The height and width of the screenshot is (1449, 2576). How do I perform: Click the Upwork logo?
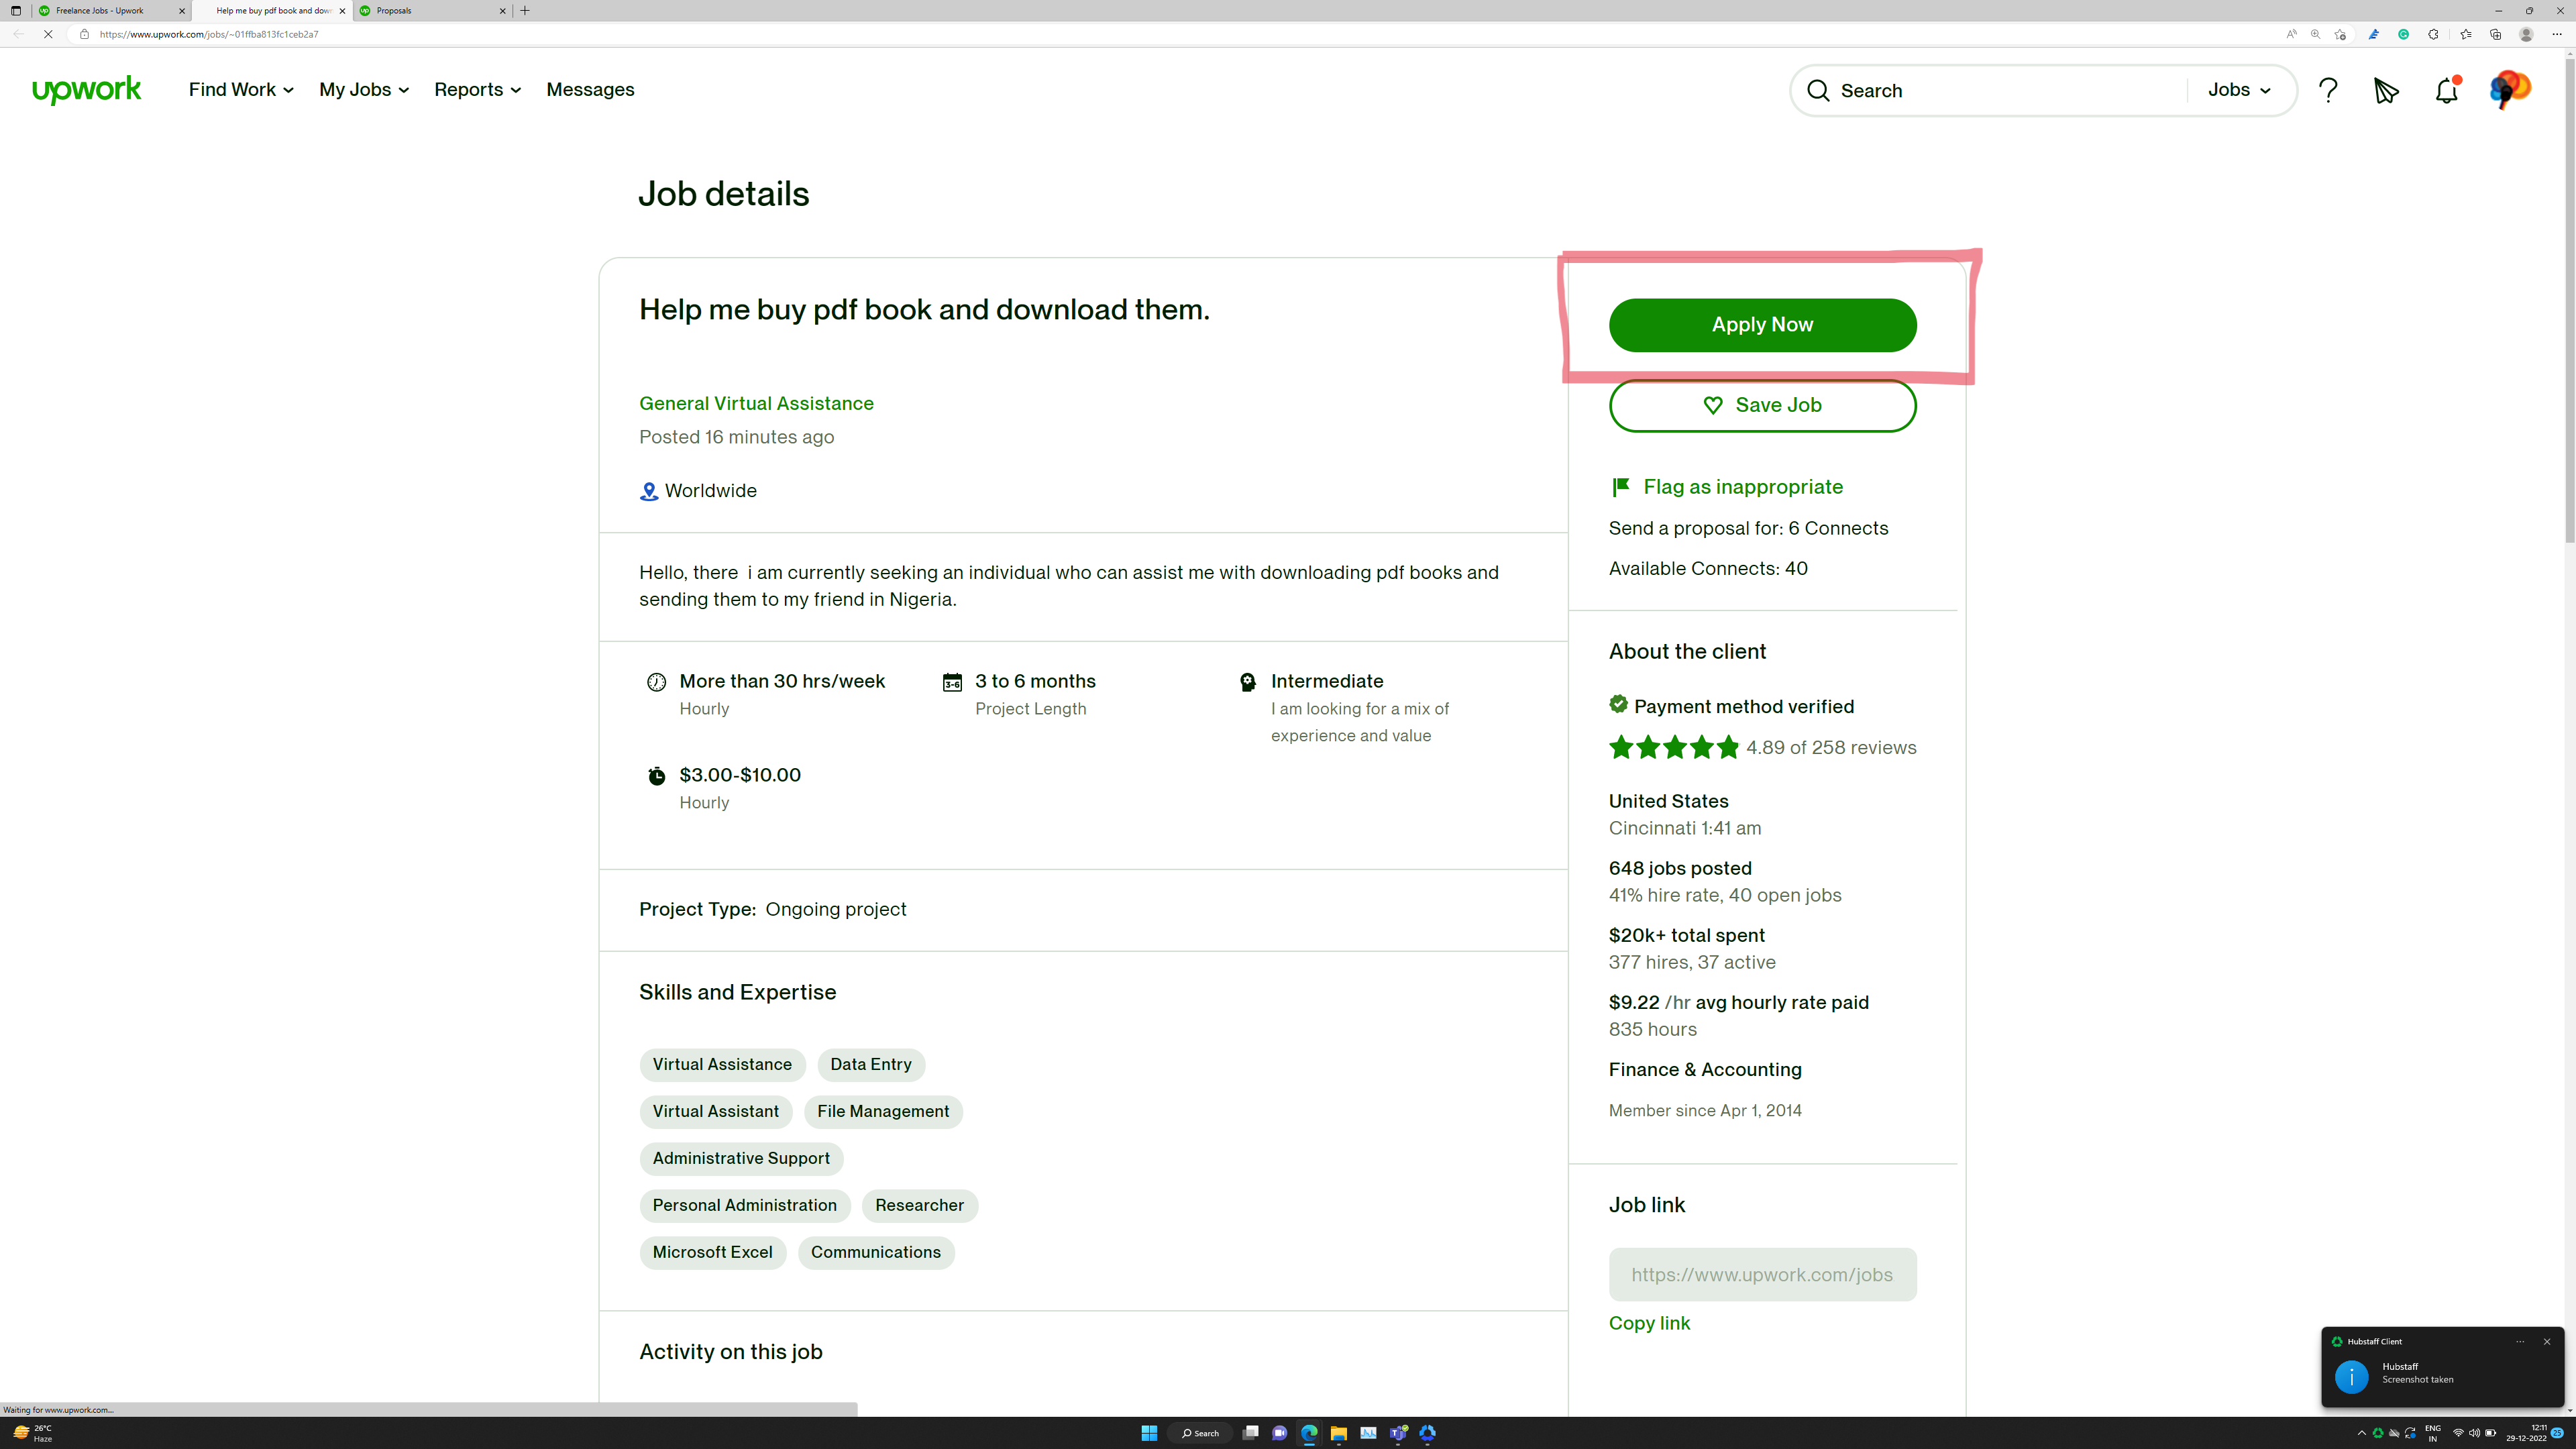(86, 90)
